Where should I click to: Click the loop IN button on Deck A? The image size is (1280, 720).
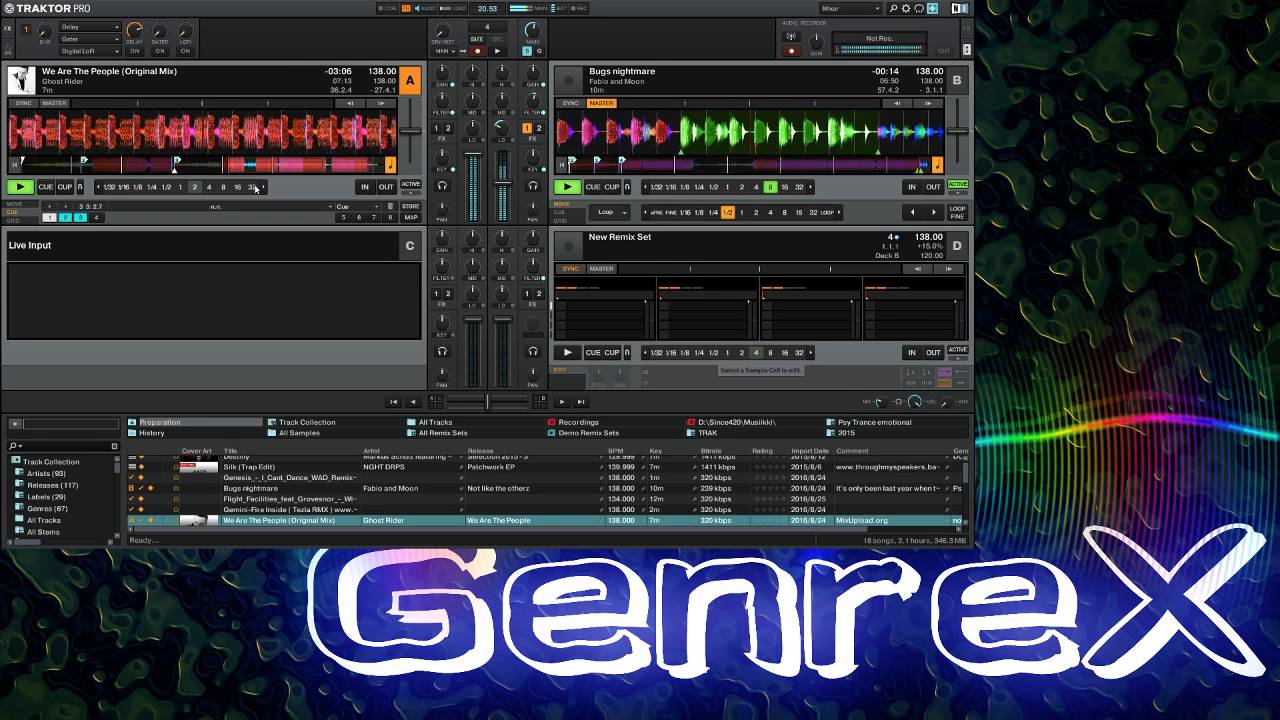tap(365, 187)
